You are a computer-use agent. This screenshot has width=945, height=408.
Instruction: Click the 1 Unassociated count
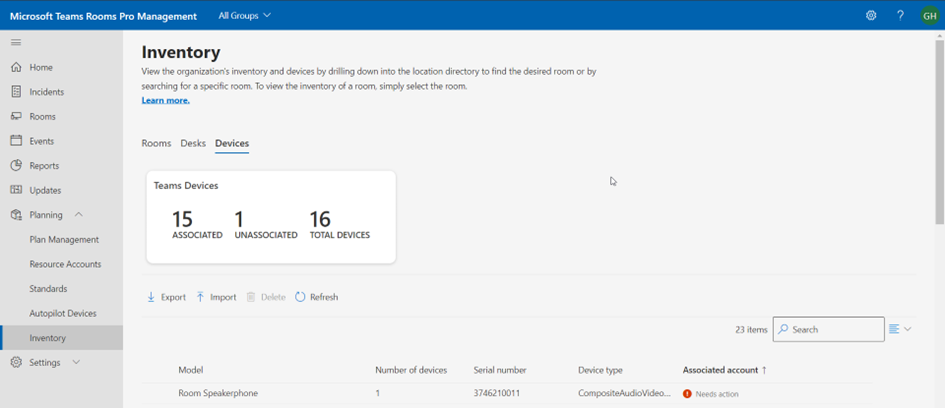[266, 224]
